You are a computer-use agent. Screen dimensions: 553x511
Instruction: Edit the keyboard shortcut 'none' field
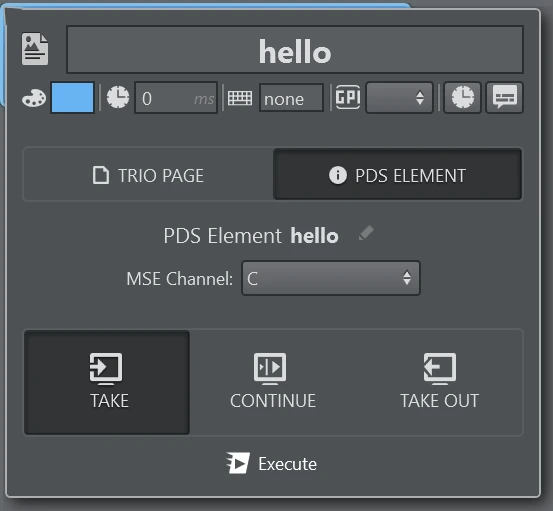[291, 98]
